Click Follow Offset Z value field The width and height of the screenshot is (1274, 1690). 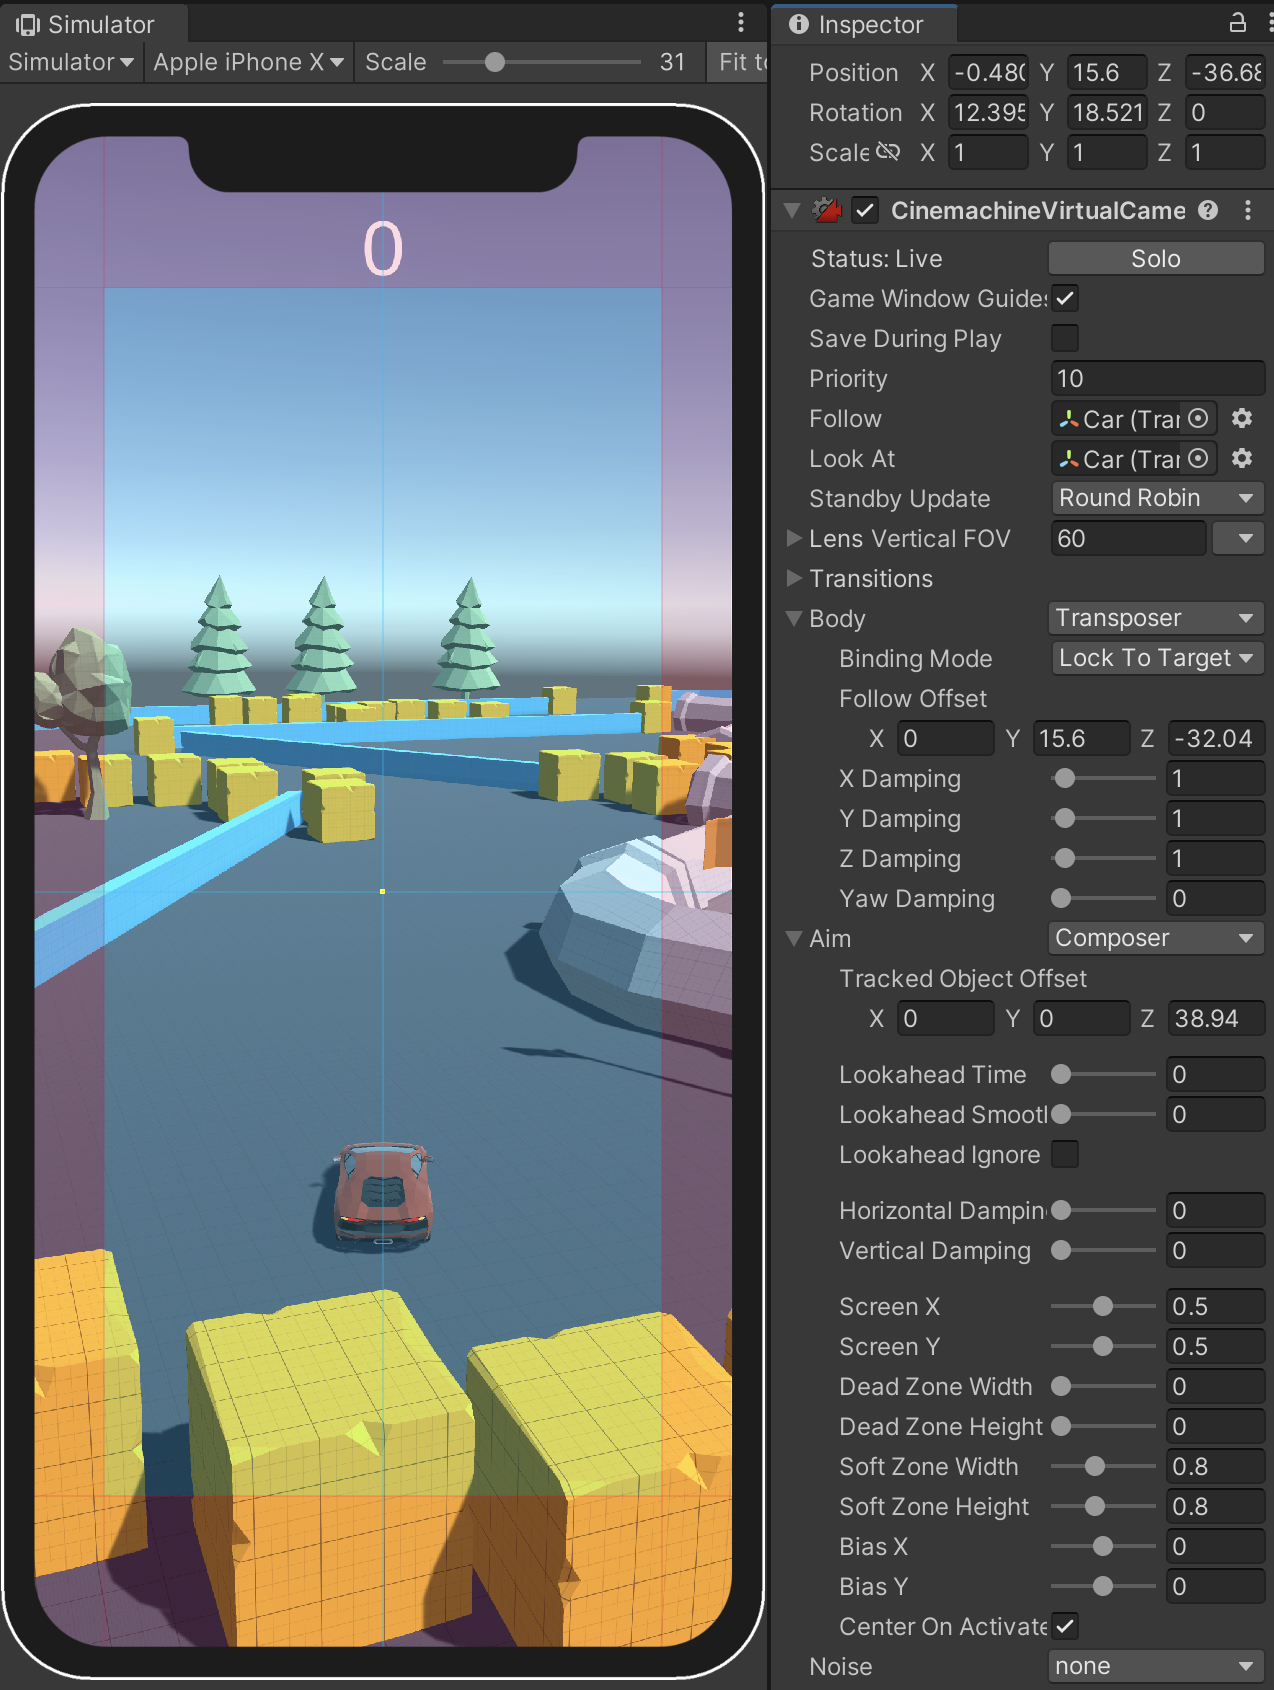[1215, 738]
